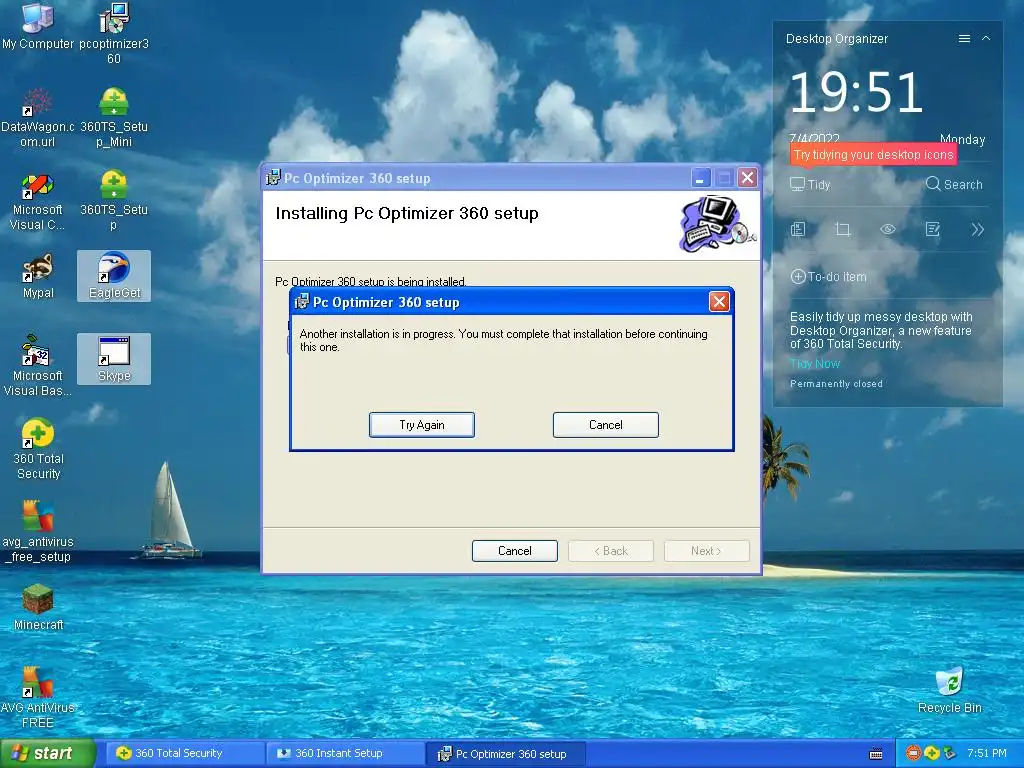Select the Skype desktop shortcut
1024x768 pixels.
(114, 359)
